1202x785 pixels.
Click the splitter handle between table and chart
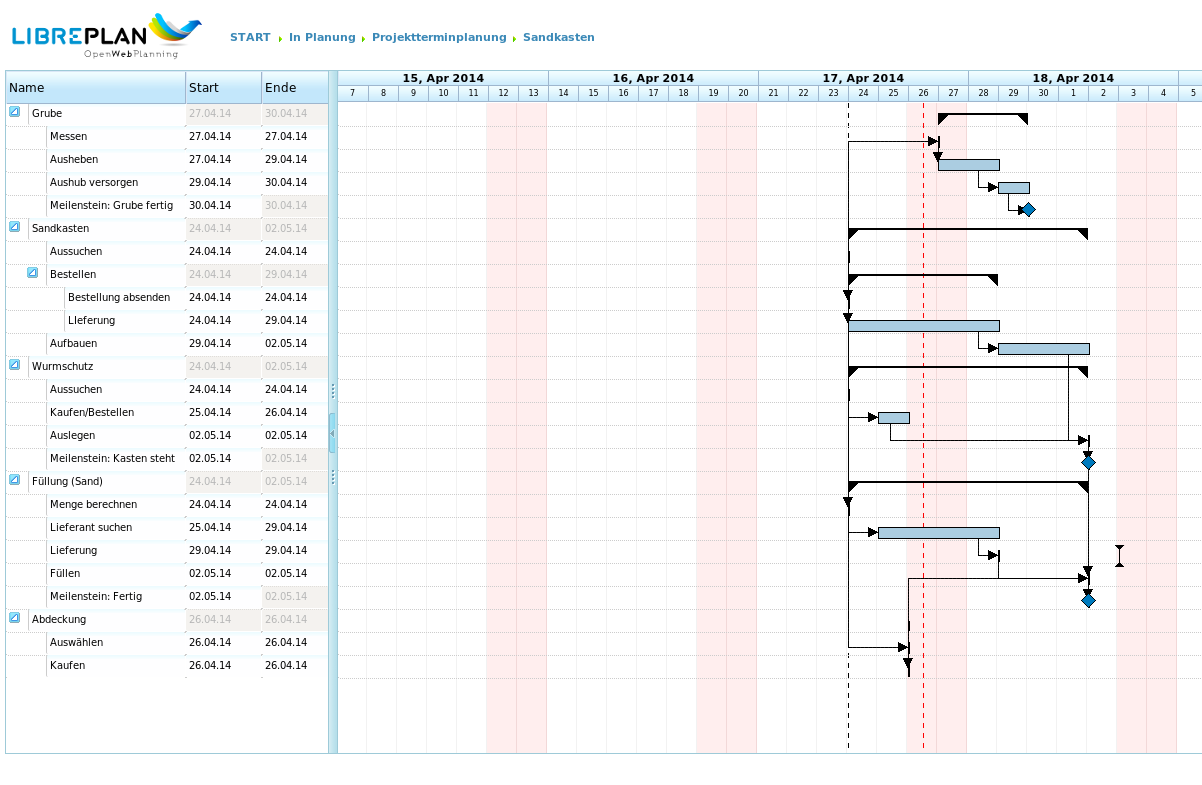(x=332, y=433)
